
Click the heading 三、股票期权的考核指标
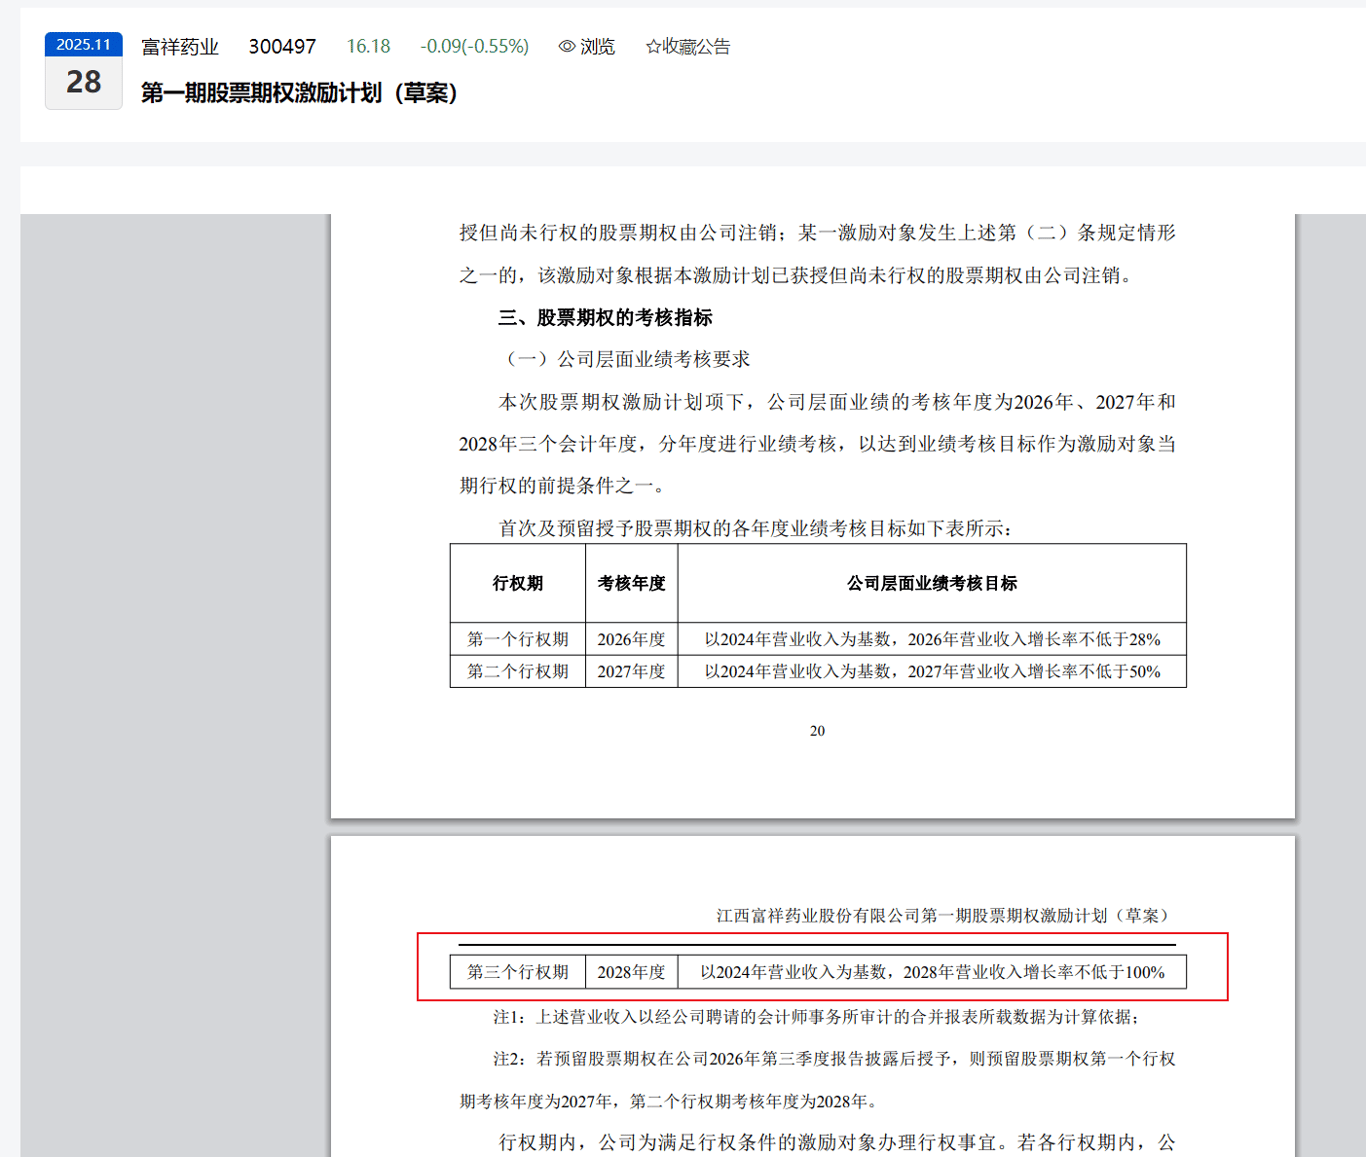(605, 318)
